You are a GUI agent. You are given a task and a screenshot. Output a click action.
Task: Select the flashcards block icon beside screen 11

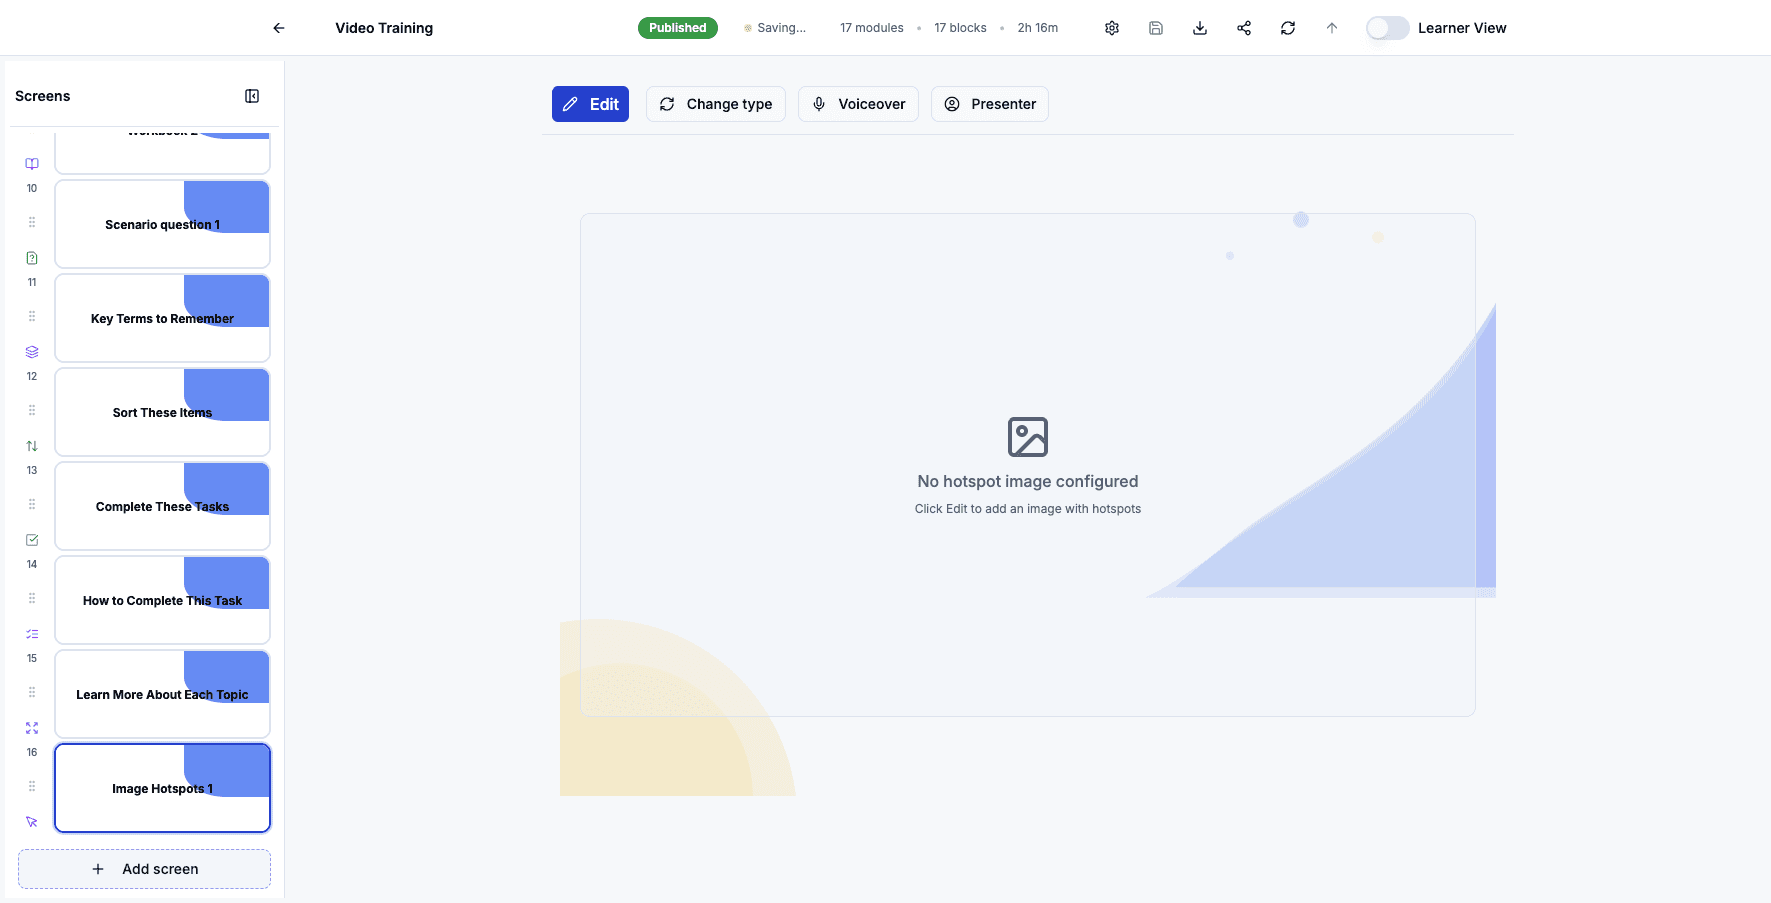31,351
